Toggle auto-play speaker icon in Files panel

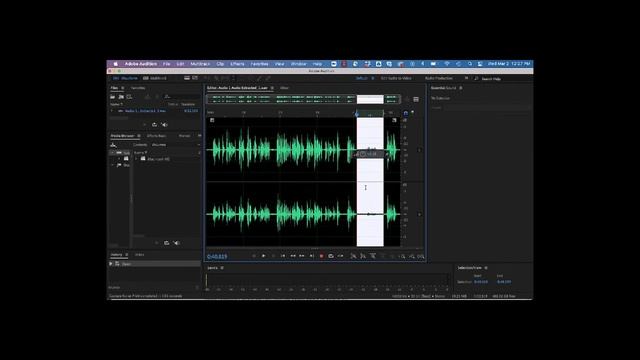(164, 124)
